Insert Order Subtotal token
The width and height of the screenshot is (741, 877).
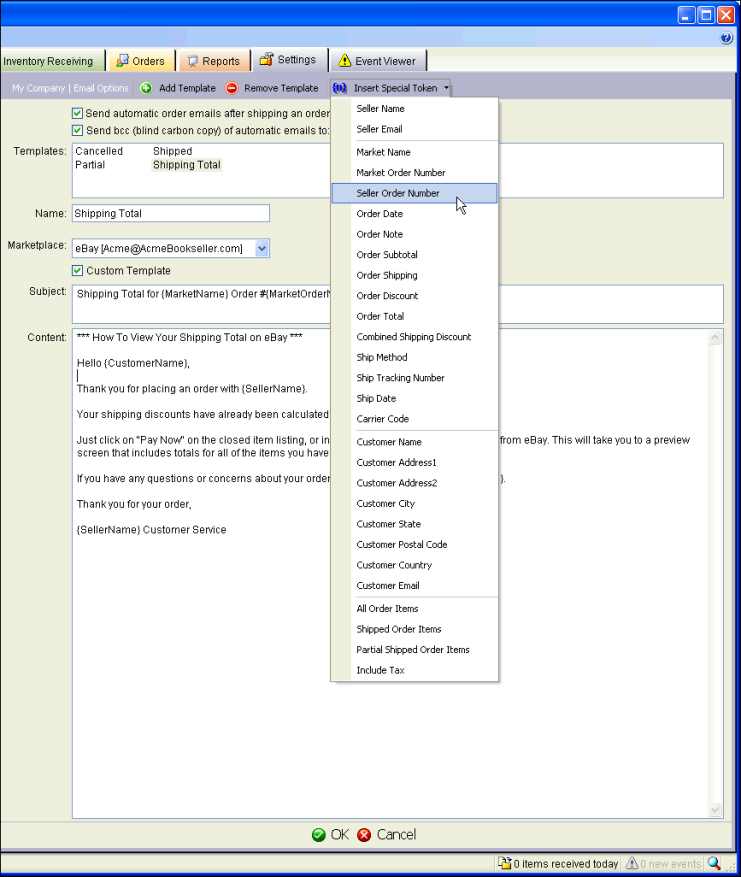pos(414,255)
